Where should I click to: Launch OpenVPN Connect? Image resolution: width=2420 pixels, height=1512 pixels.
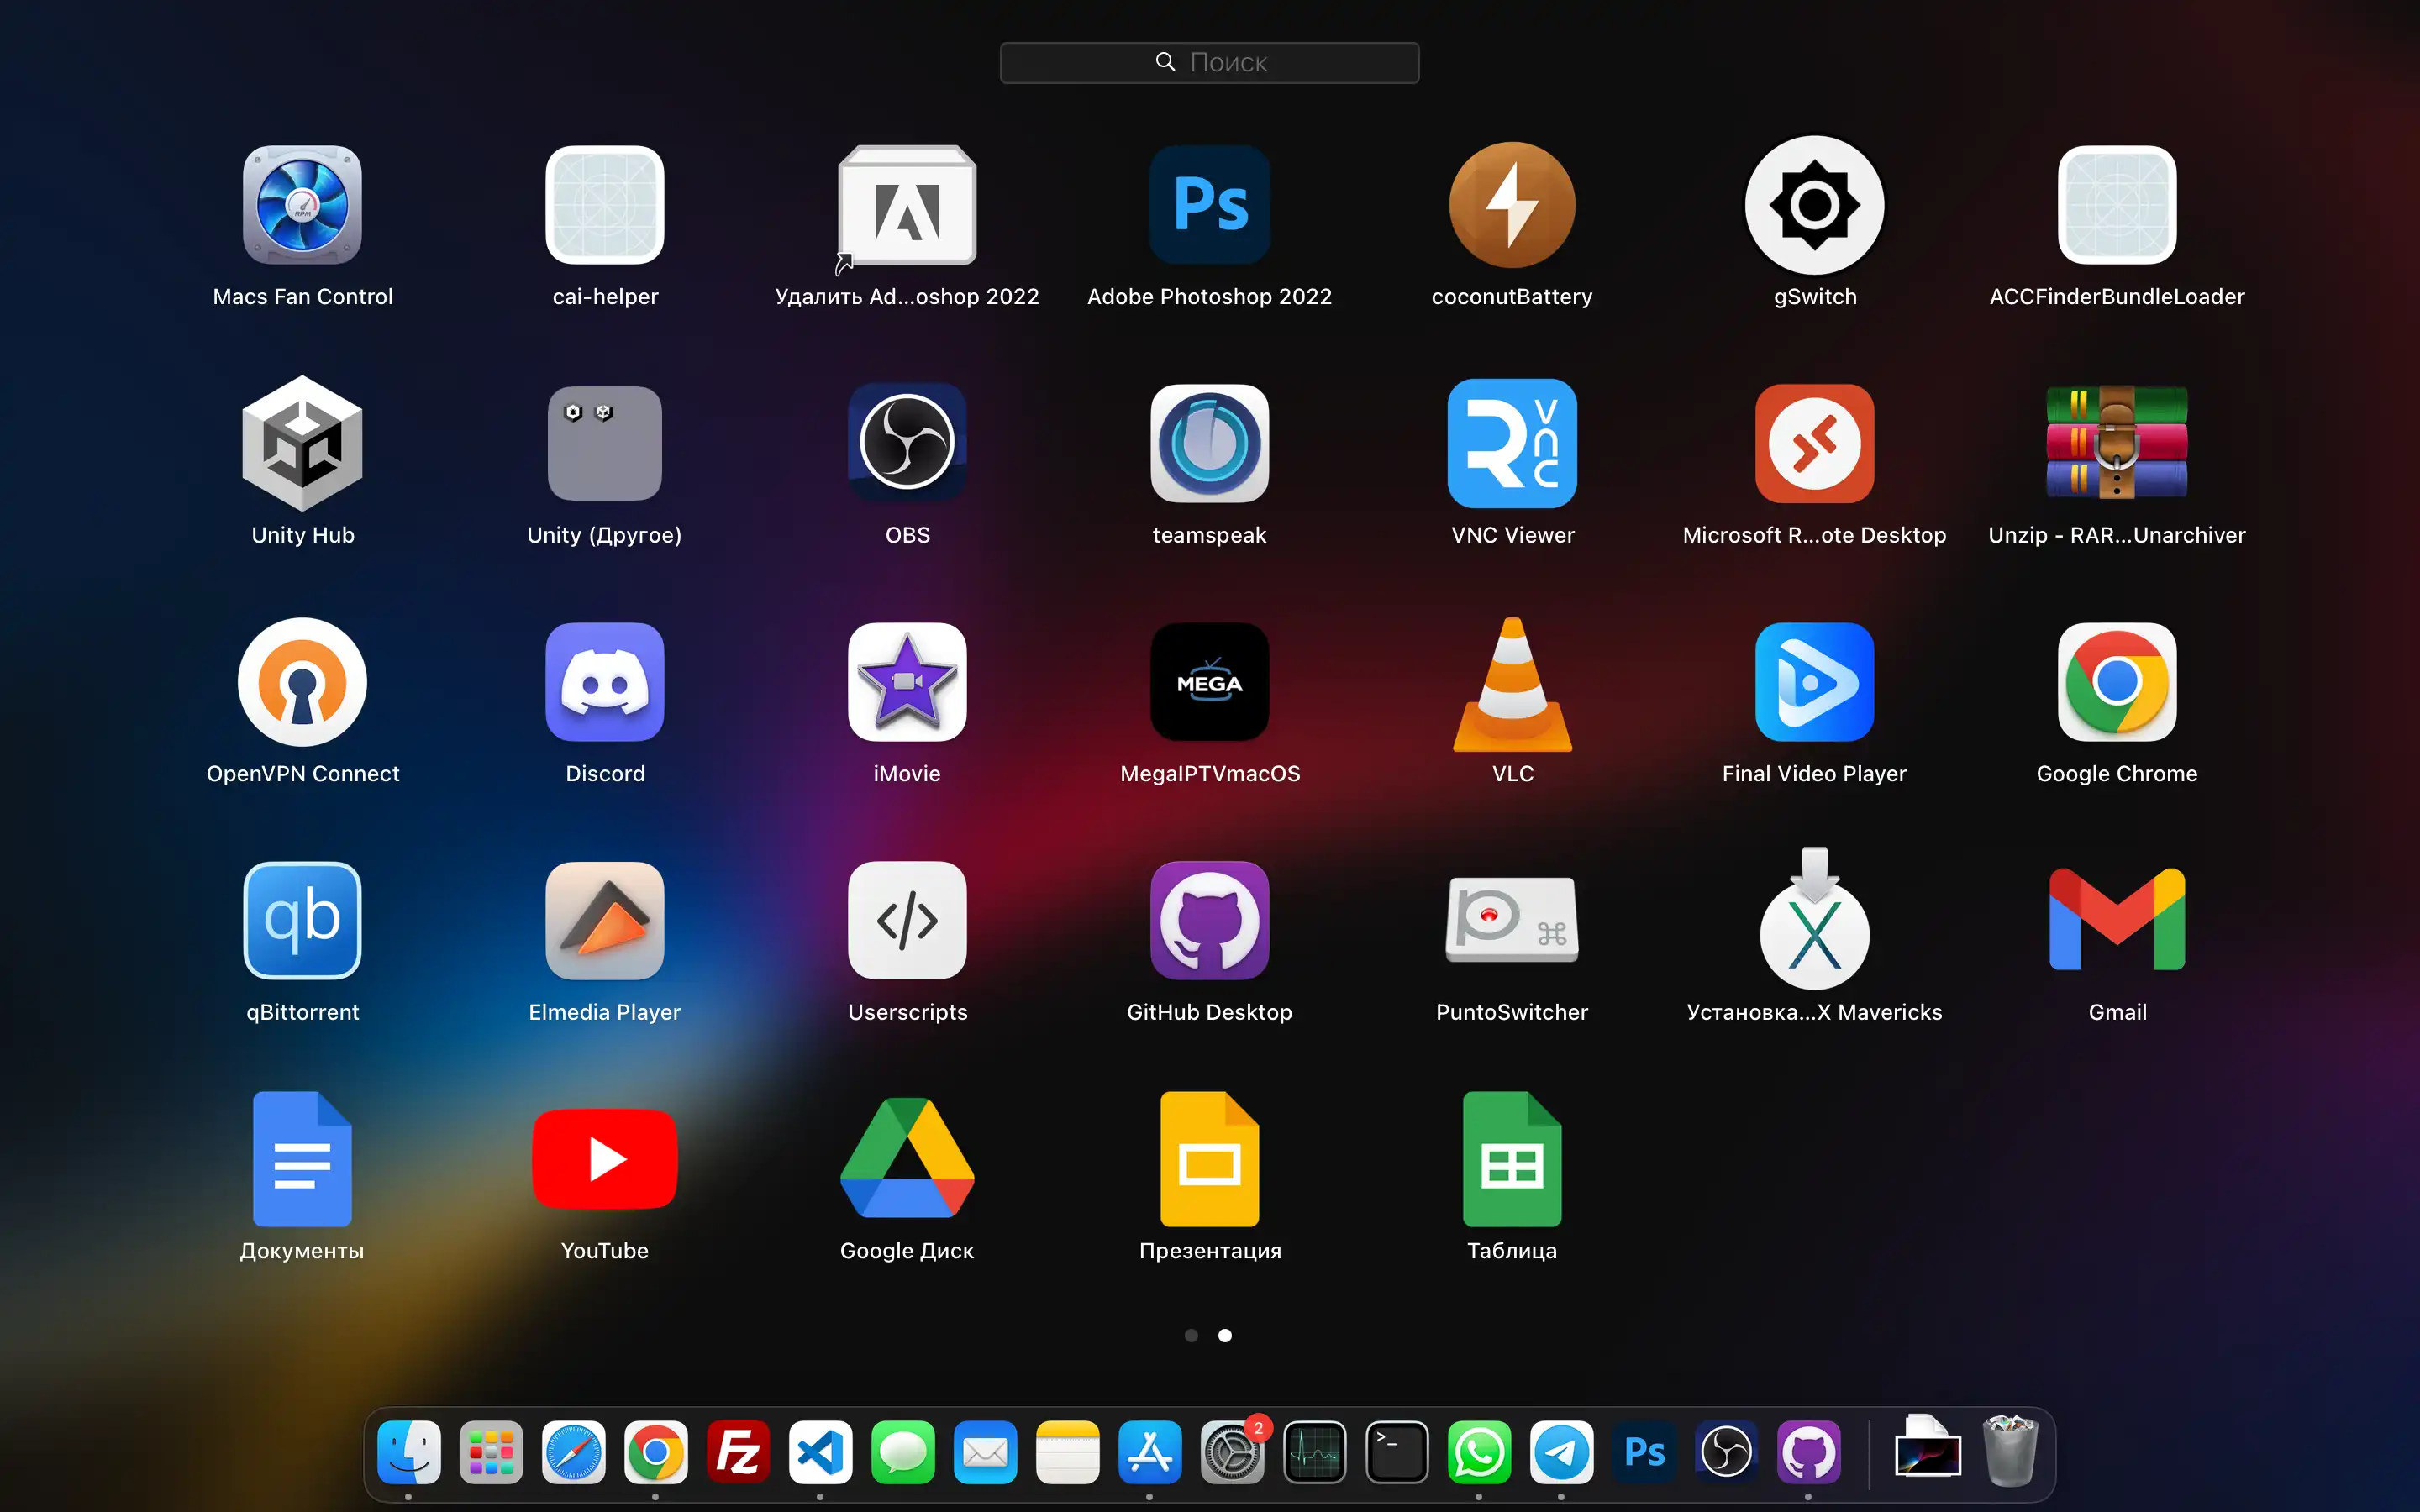click(302, 682)
